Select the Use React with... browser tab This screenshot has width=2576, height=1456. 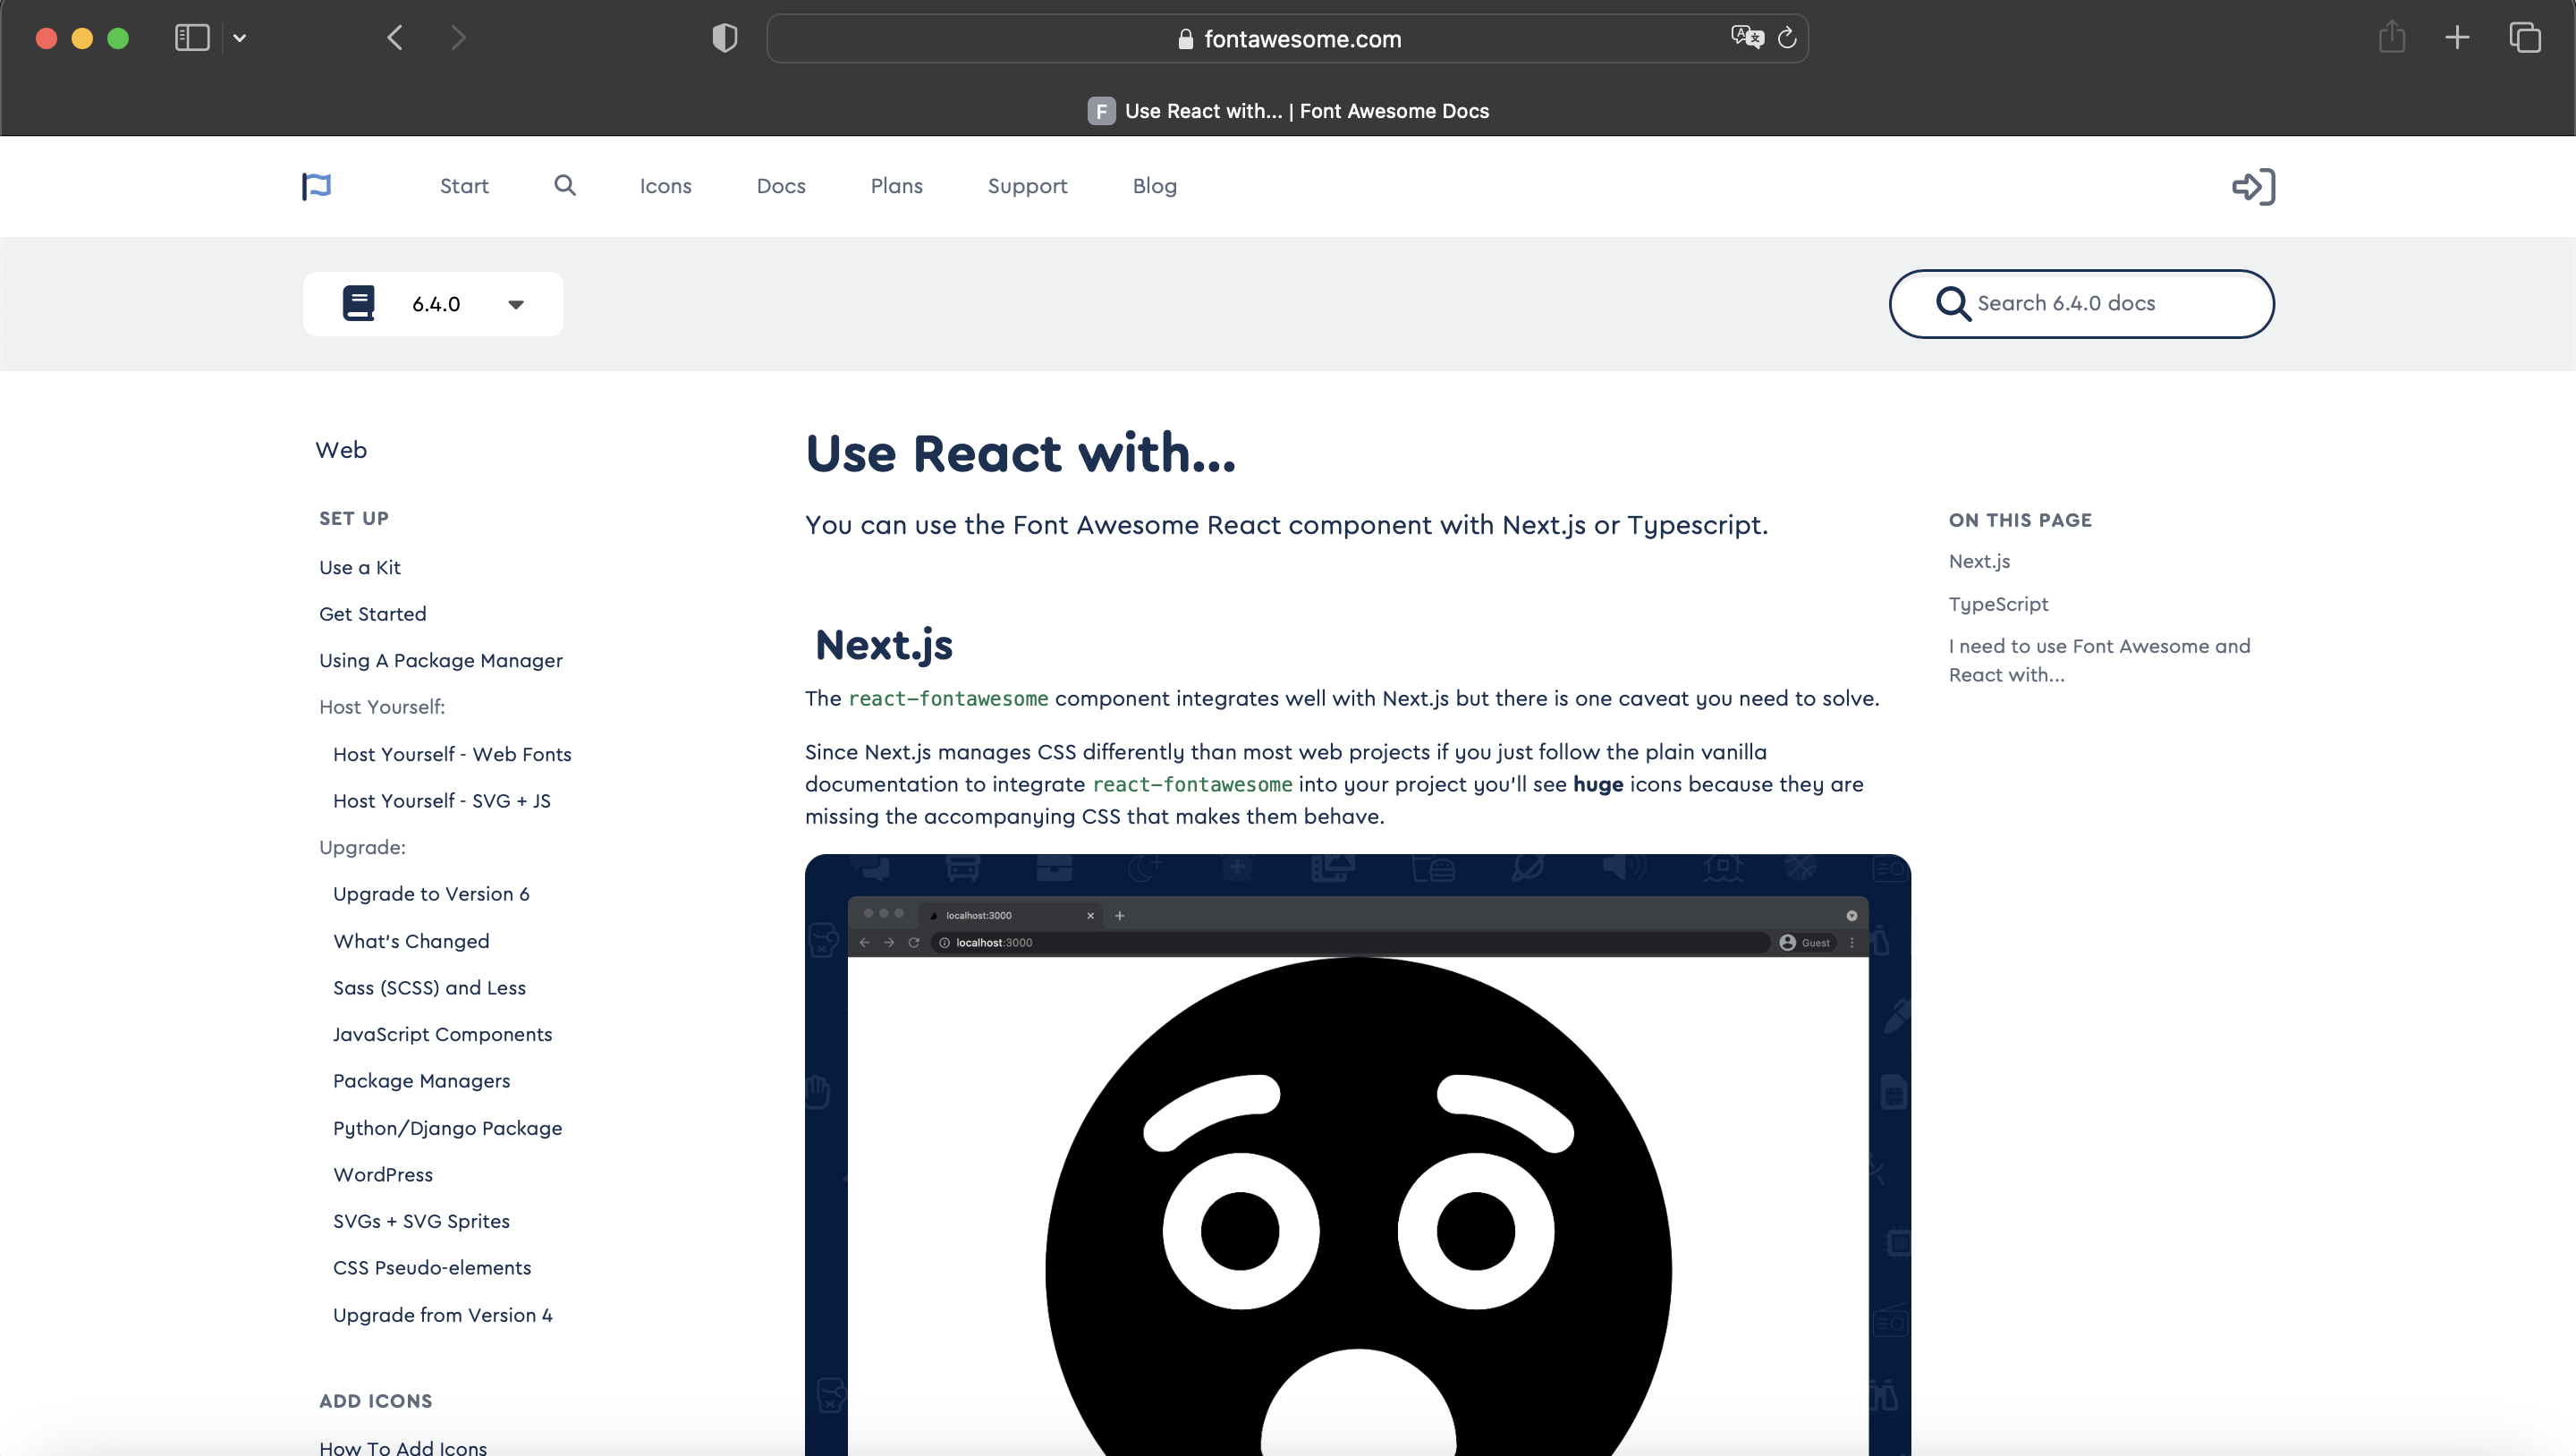1288,111
